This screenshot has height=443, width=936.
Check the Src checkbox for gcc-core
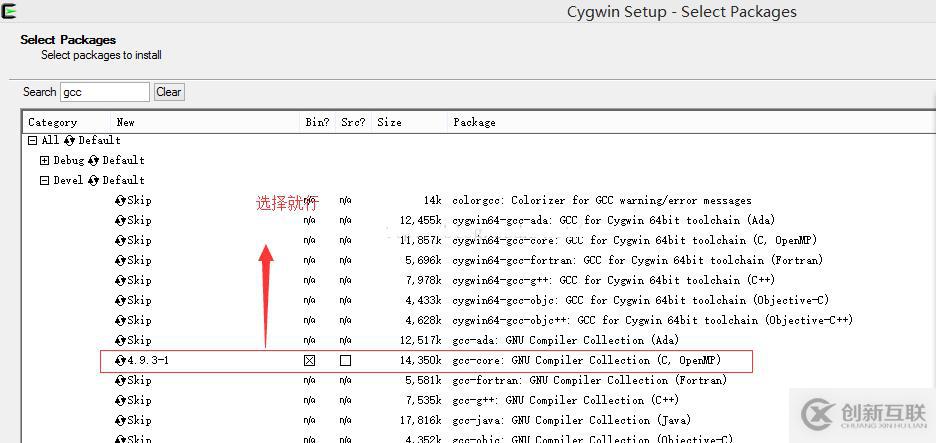345,361
